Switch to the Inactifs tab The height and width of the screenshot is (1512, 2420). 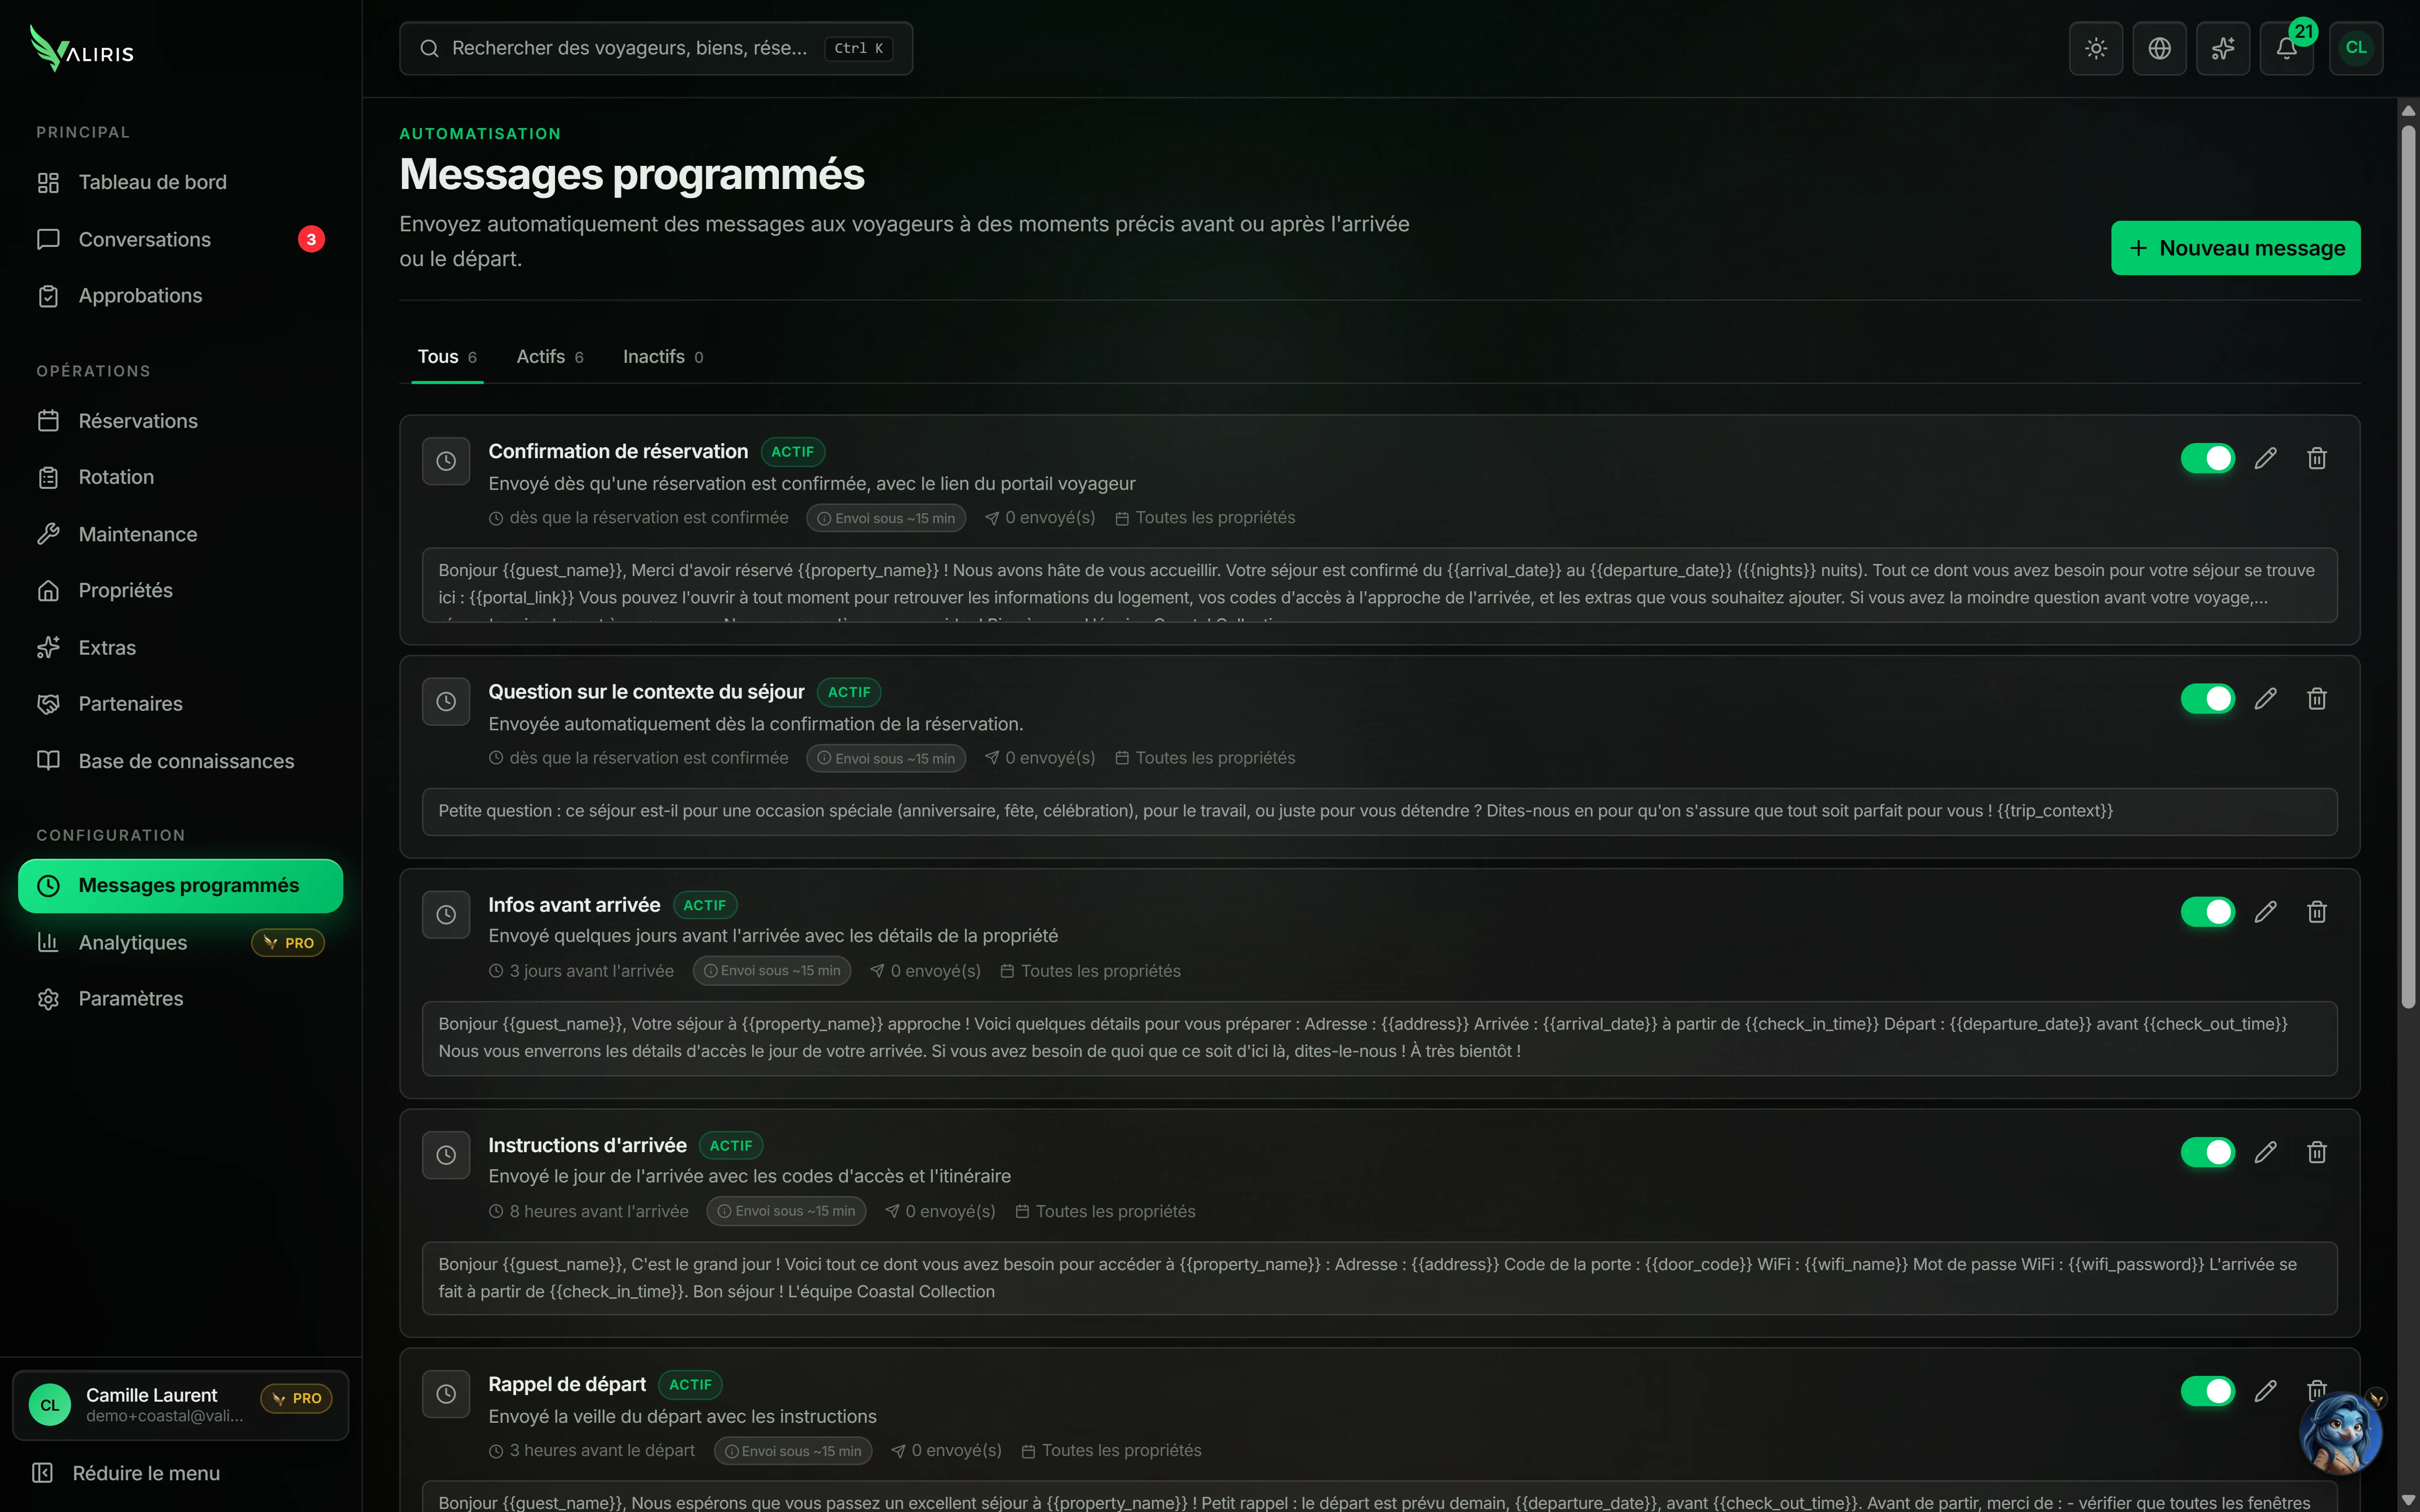point(663,357)
